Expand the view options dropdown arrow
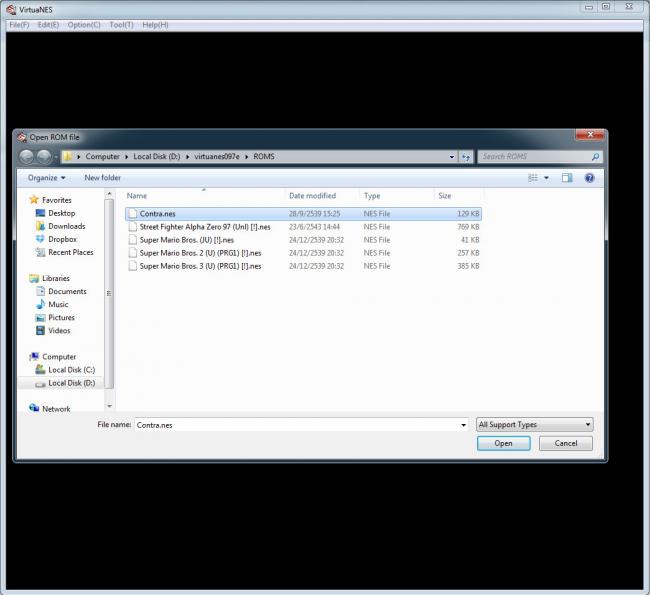 546,178
